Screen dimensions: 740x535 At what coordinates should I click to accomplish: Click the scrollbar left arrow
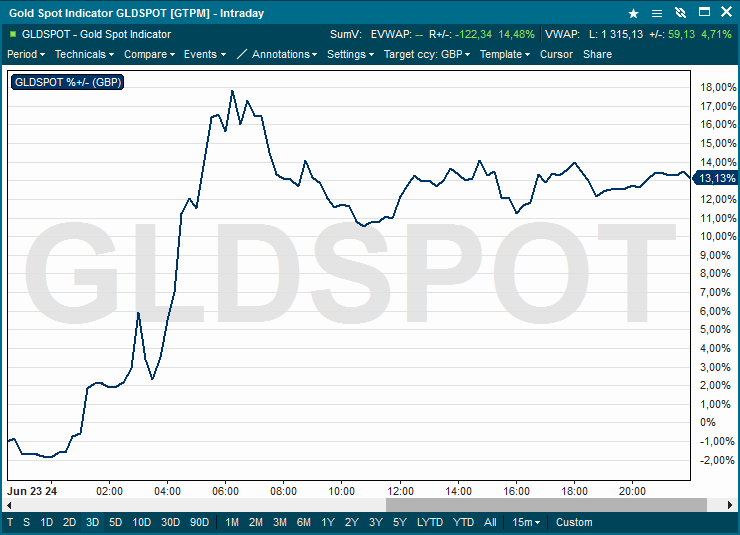(x=9, y=505)
